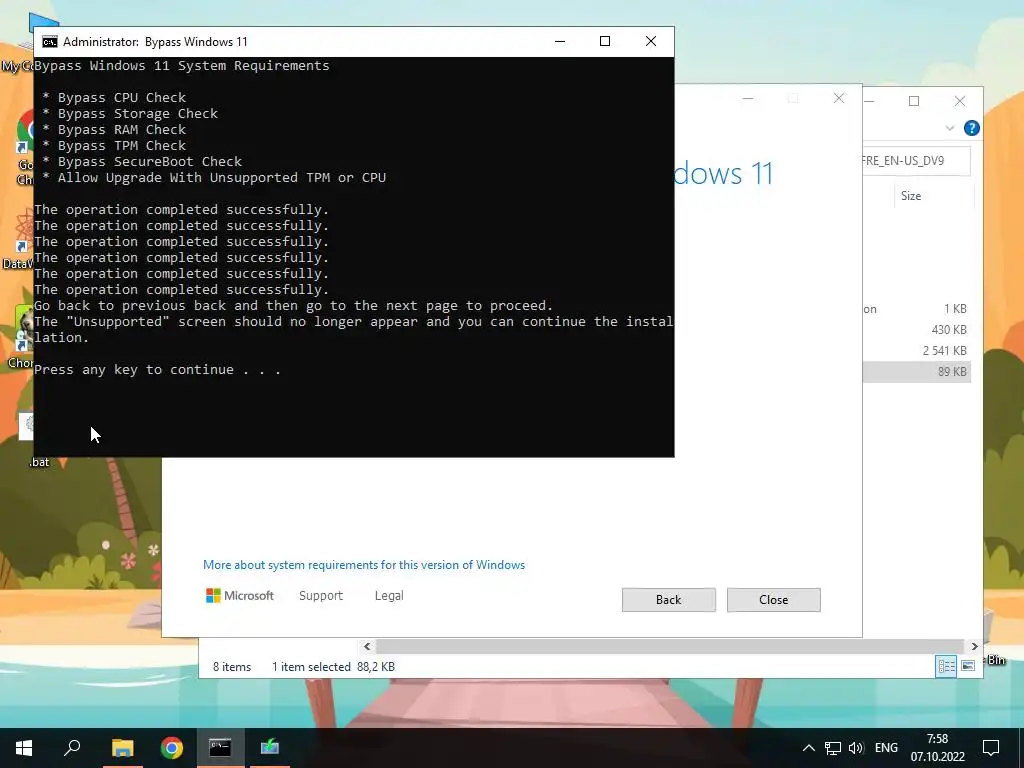Maximize the File Explorer window

tap(914, 101)
